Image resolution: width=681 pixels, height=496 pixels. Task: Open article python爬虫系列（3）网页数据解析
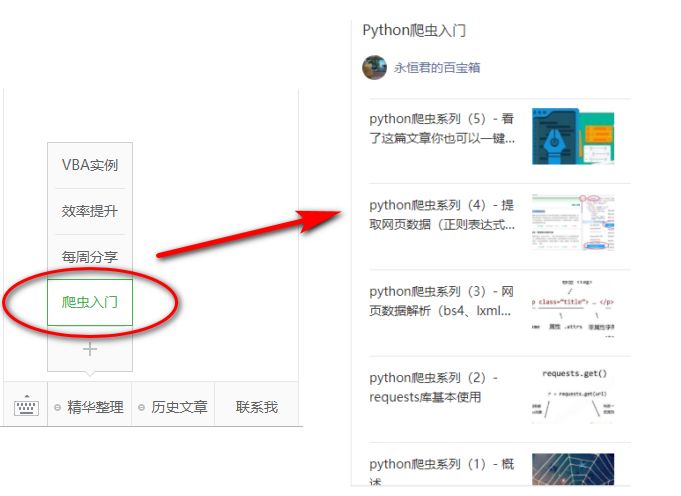click(442, 301)
